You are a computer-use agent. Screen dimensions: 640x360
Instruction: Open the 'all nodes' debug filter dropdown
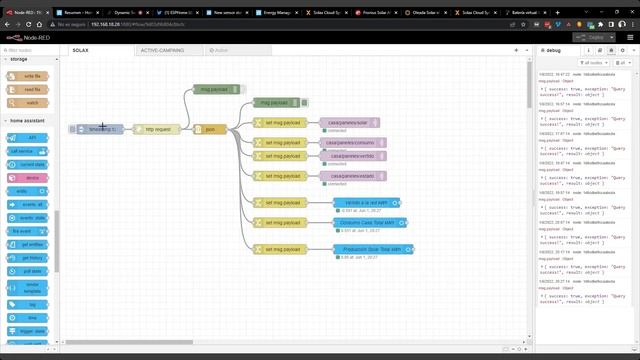[593, 63]
